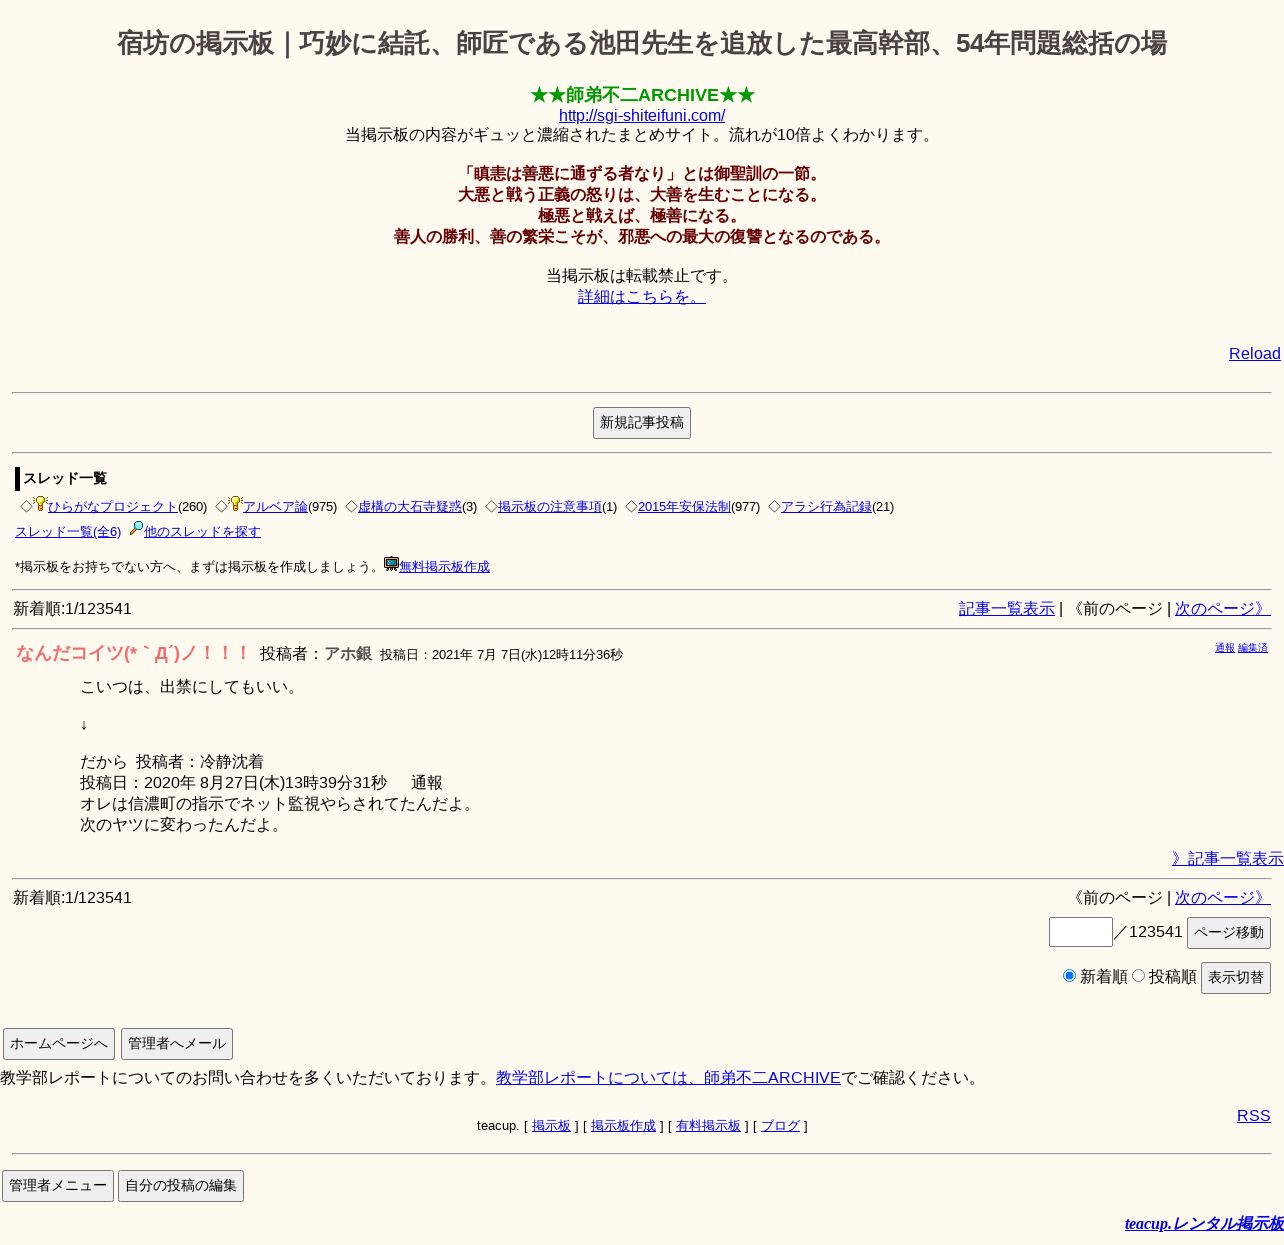Image resolution: width=1284 pixels, height=1245 pixels.
Task: Click the 編集済 link on the post
Action: (x=1253, y=648)
